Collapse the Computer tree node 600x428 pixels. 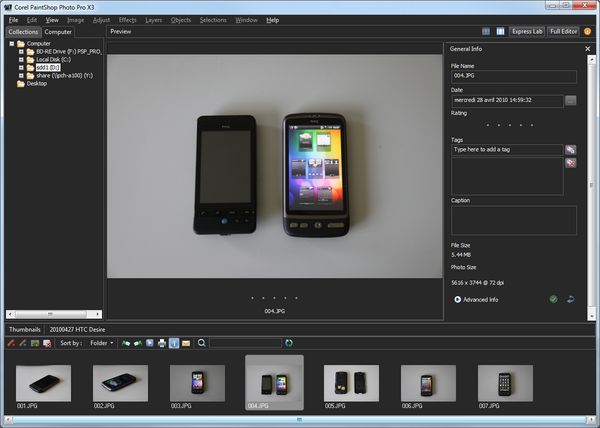click(11, 44)
